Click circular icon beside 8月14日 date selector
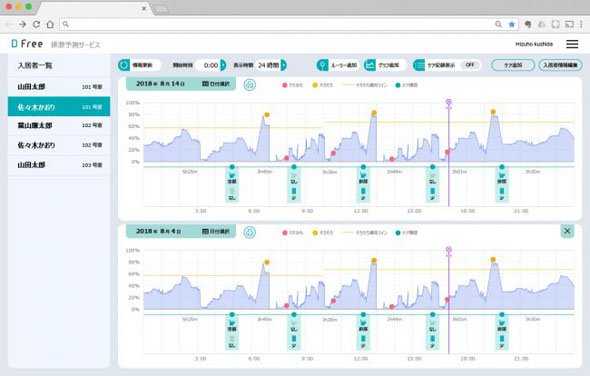This screenshot has height=376, width=590. (x=249, y=85)
